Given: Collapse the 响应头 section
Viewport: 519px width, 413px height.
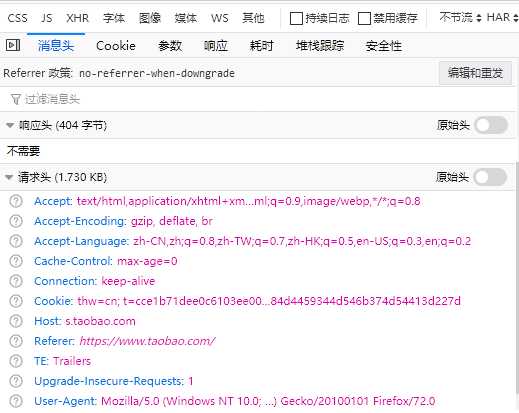Looking at the screenshot, I should pyautogui.click(x=10, y=126).
